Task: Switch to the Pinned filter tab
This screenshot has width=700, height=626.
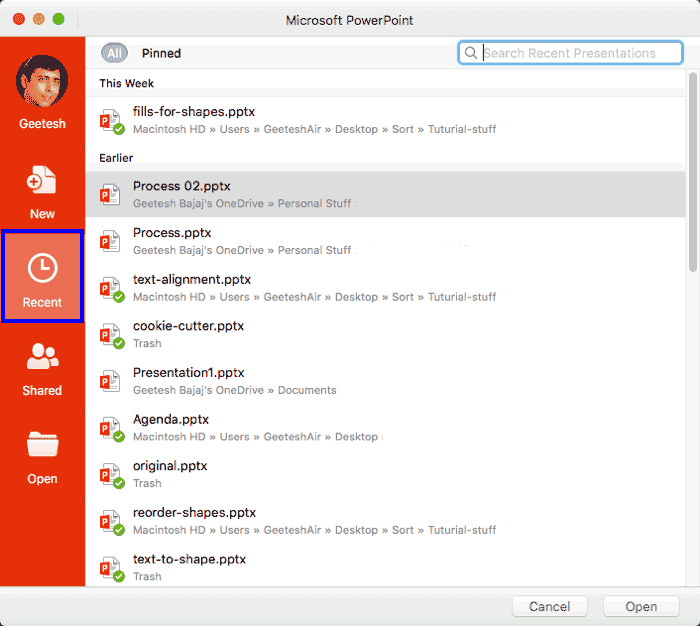Action: 161,53
